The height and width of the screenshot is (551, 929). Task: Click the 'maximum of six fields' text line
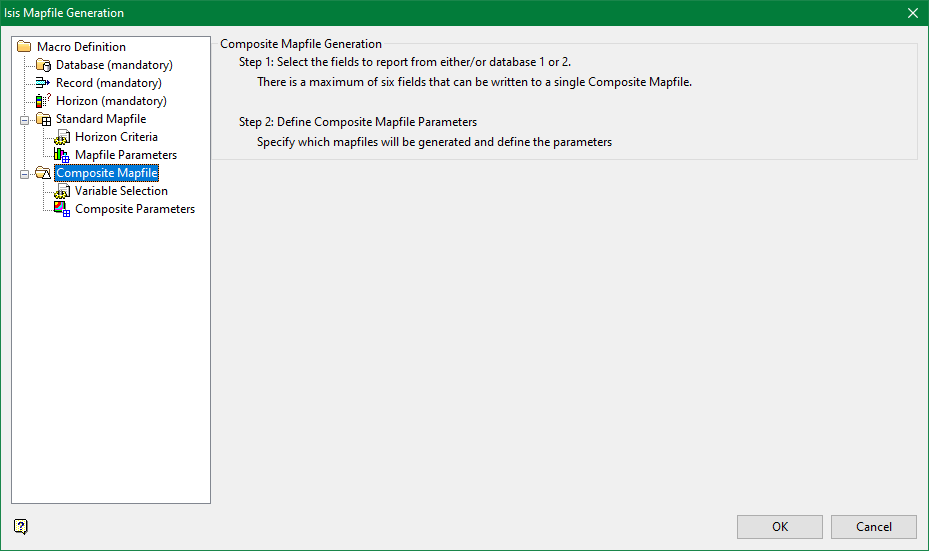(474, 82)
